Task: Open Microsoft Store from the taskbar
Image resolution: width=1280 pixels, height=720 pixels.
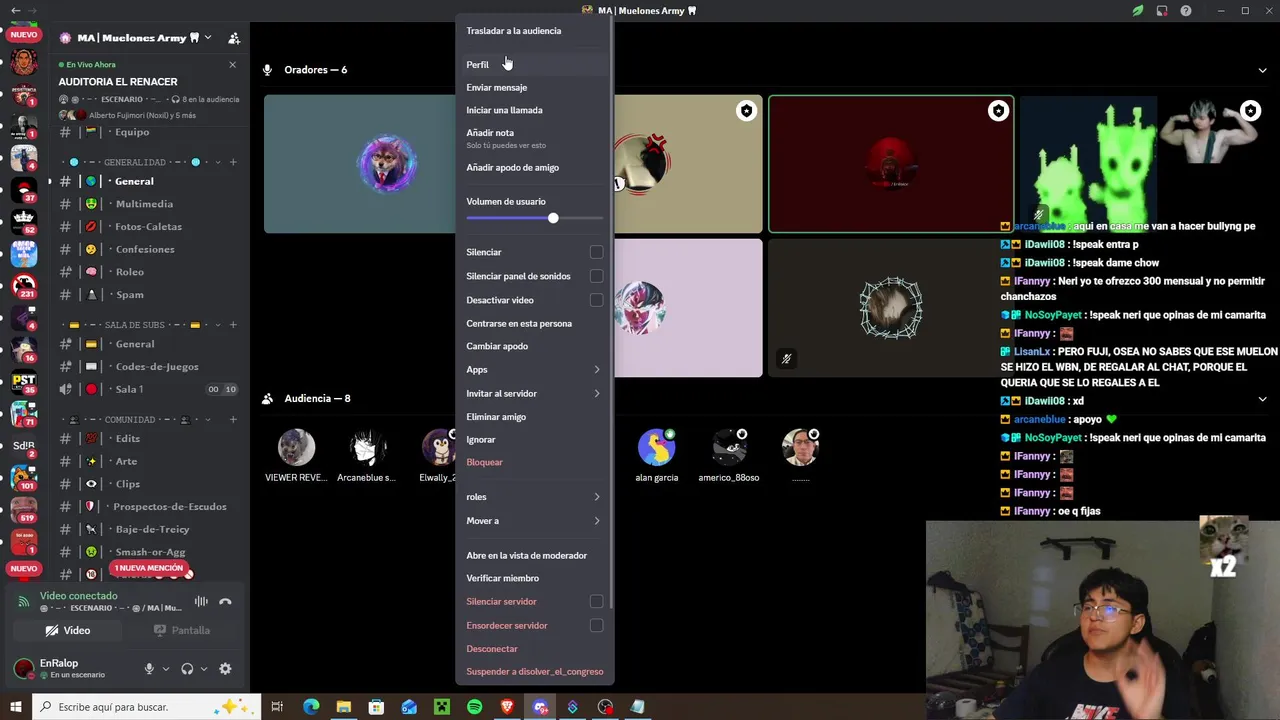Action: 376,707
